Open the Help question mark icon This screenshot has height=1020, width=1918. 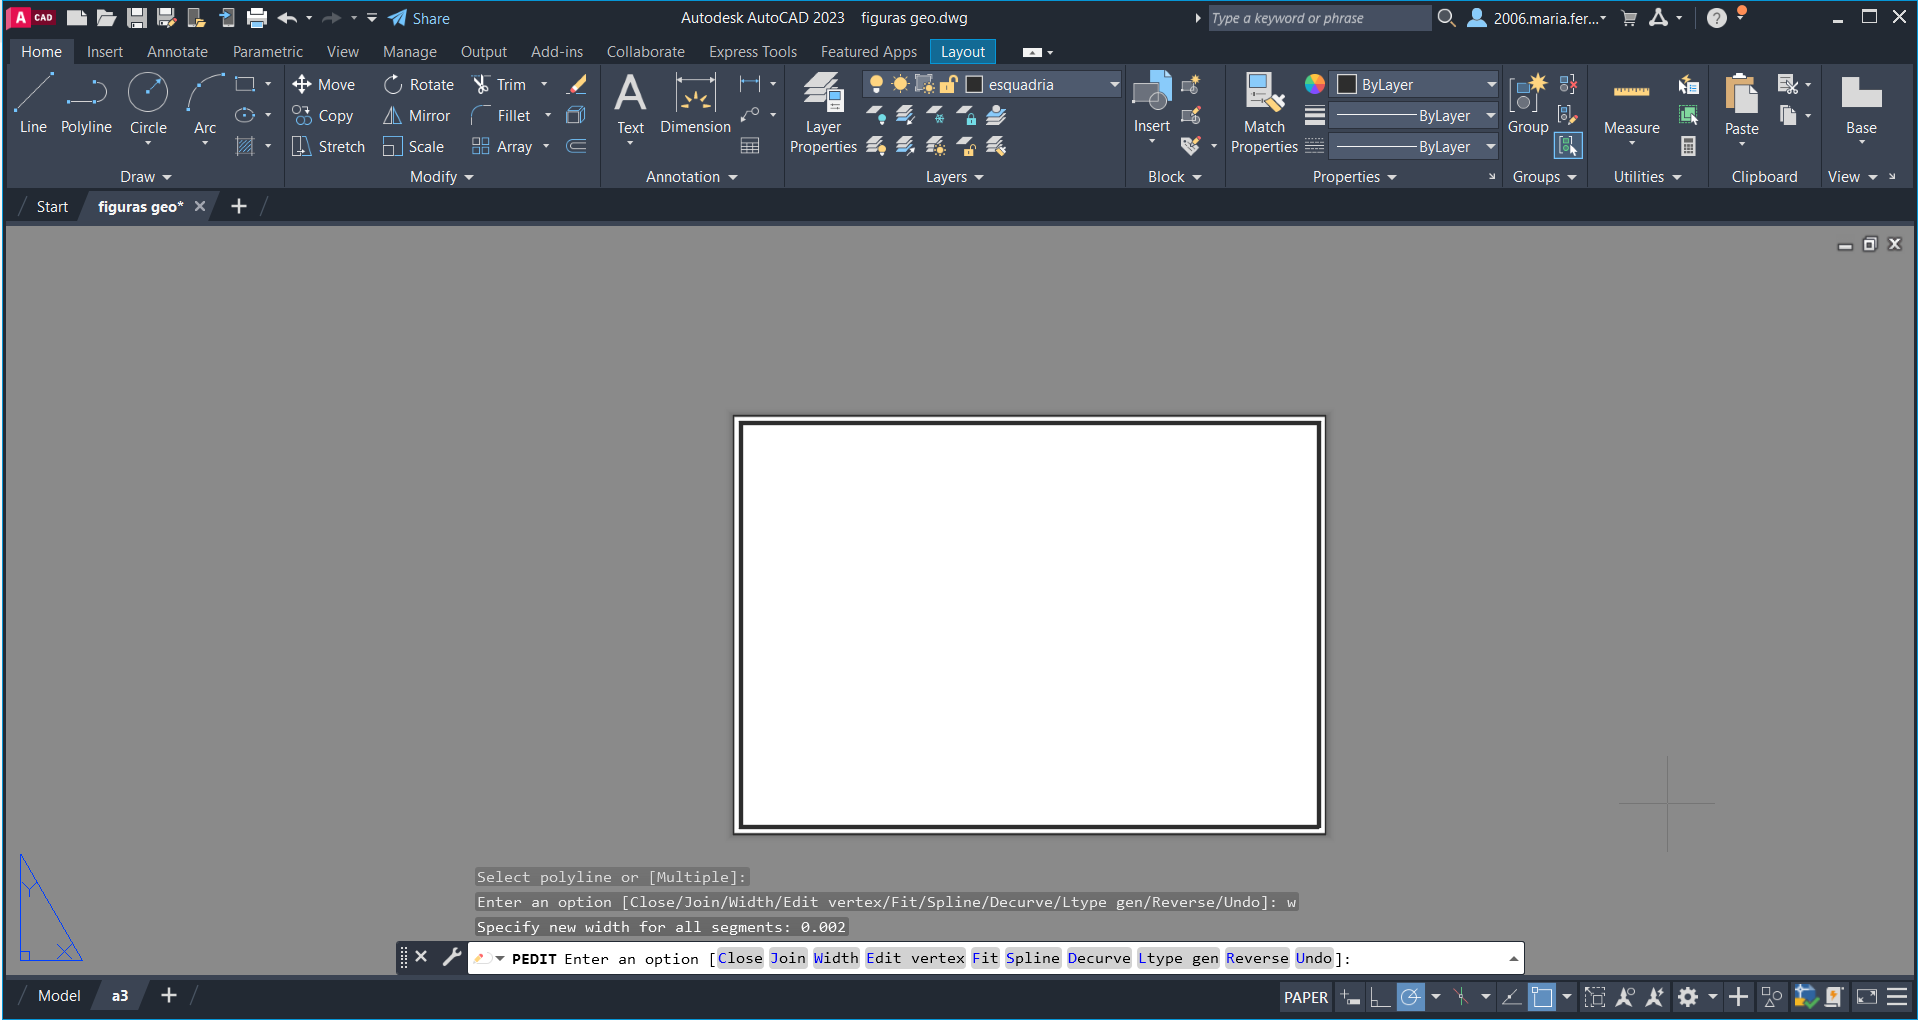[x=1716, y=18]
